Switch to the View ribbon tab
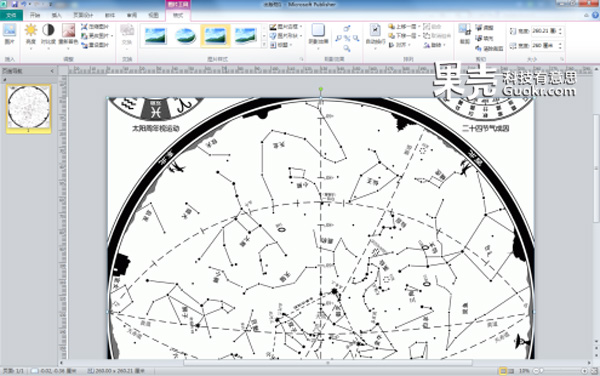The image size is (600, 376). tap(153, 15)
